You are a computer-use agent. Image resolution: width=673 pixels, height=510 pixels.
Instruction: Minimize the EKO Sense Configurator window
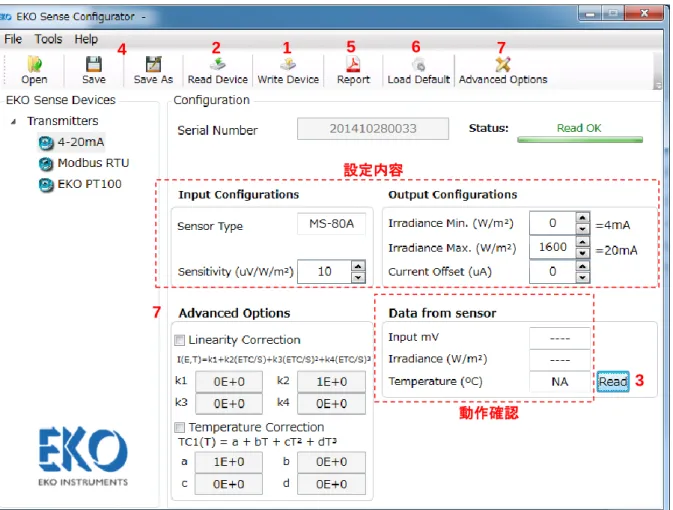[590, 14]
